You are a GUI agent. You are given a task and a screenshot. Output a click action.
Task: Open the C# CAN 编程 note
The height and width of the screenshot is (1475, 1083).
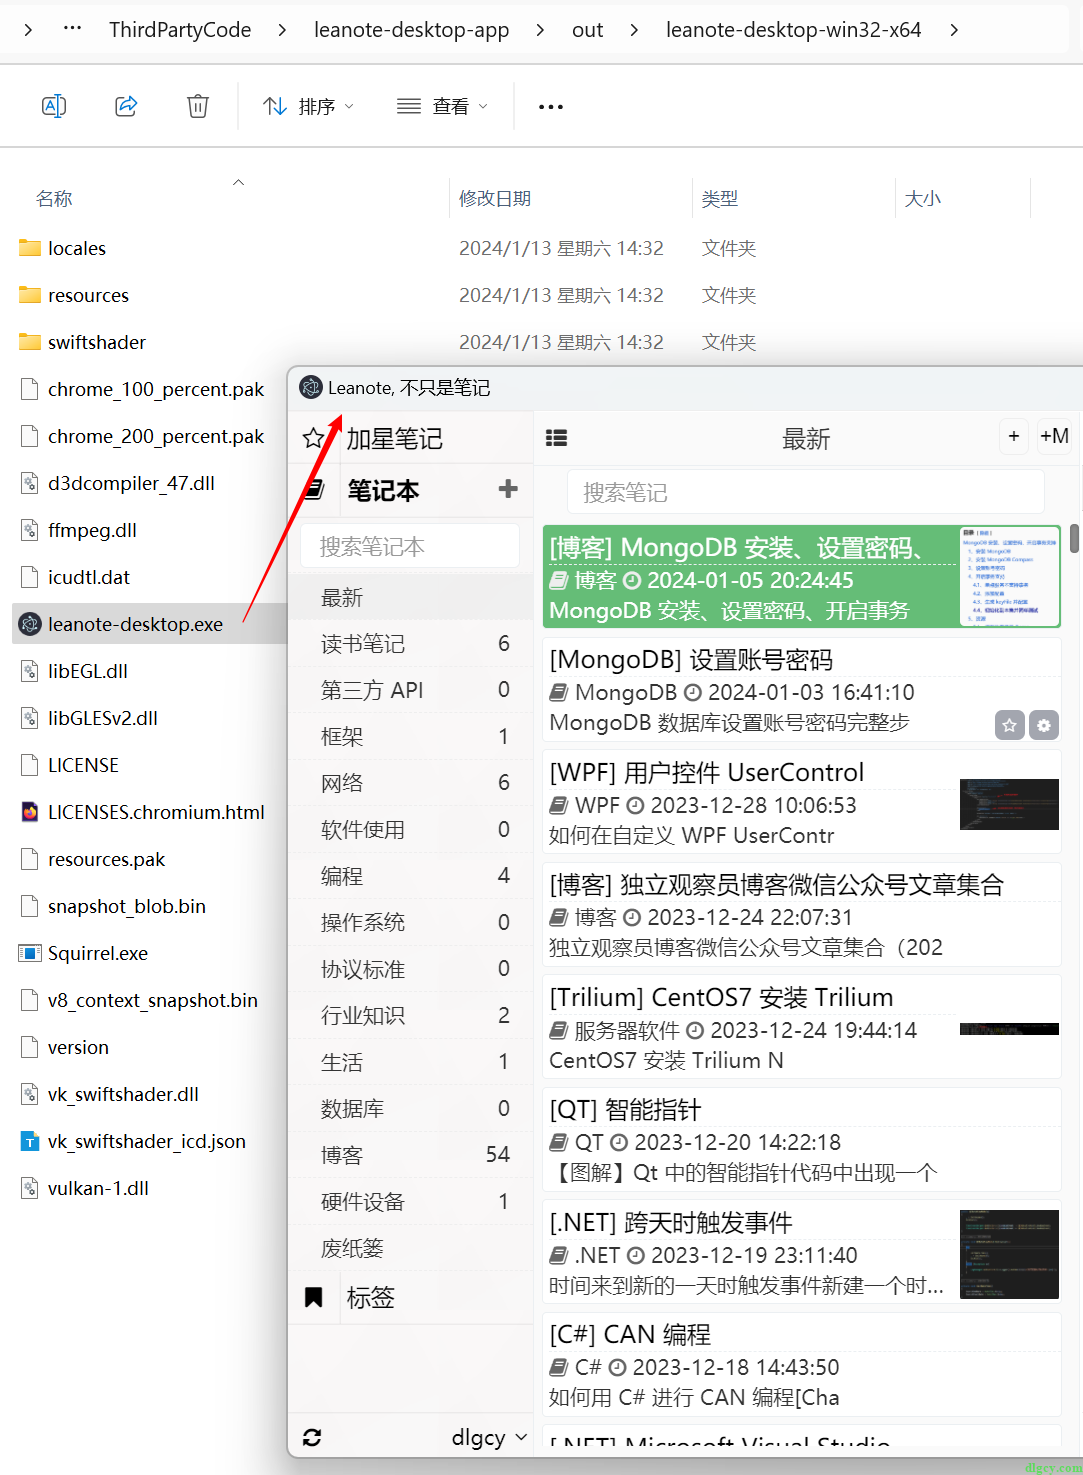click(801, 1365)
